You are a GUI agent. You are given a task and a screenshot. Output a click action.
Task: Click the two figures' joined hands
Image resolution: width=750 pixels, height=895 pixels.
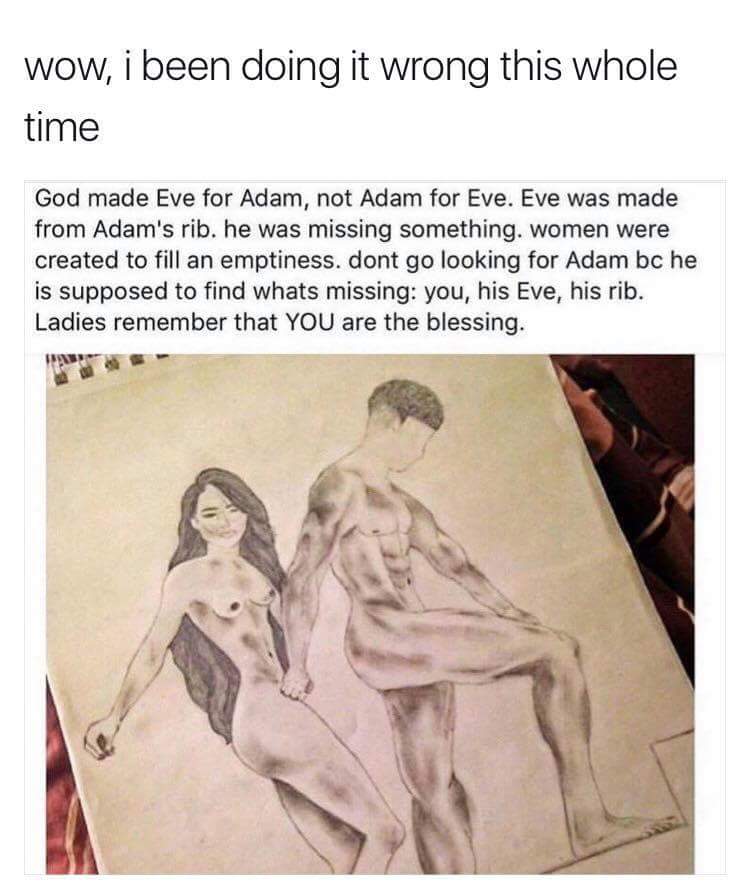pyautogui.click(x=297, y=684)
